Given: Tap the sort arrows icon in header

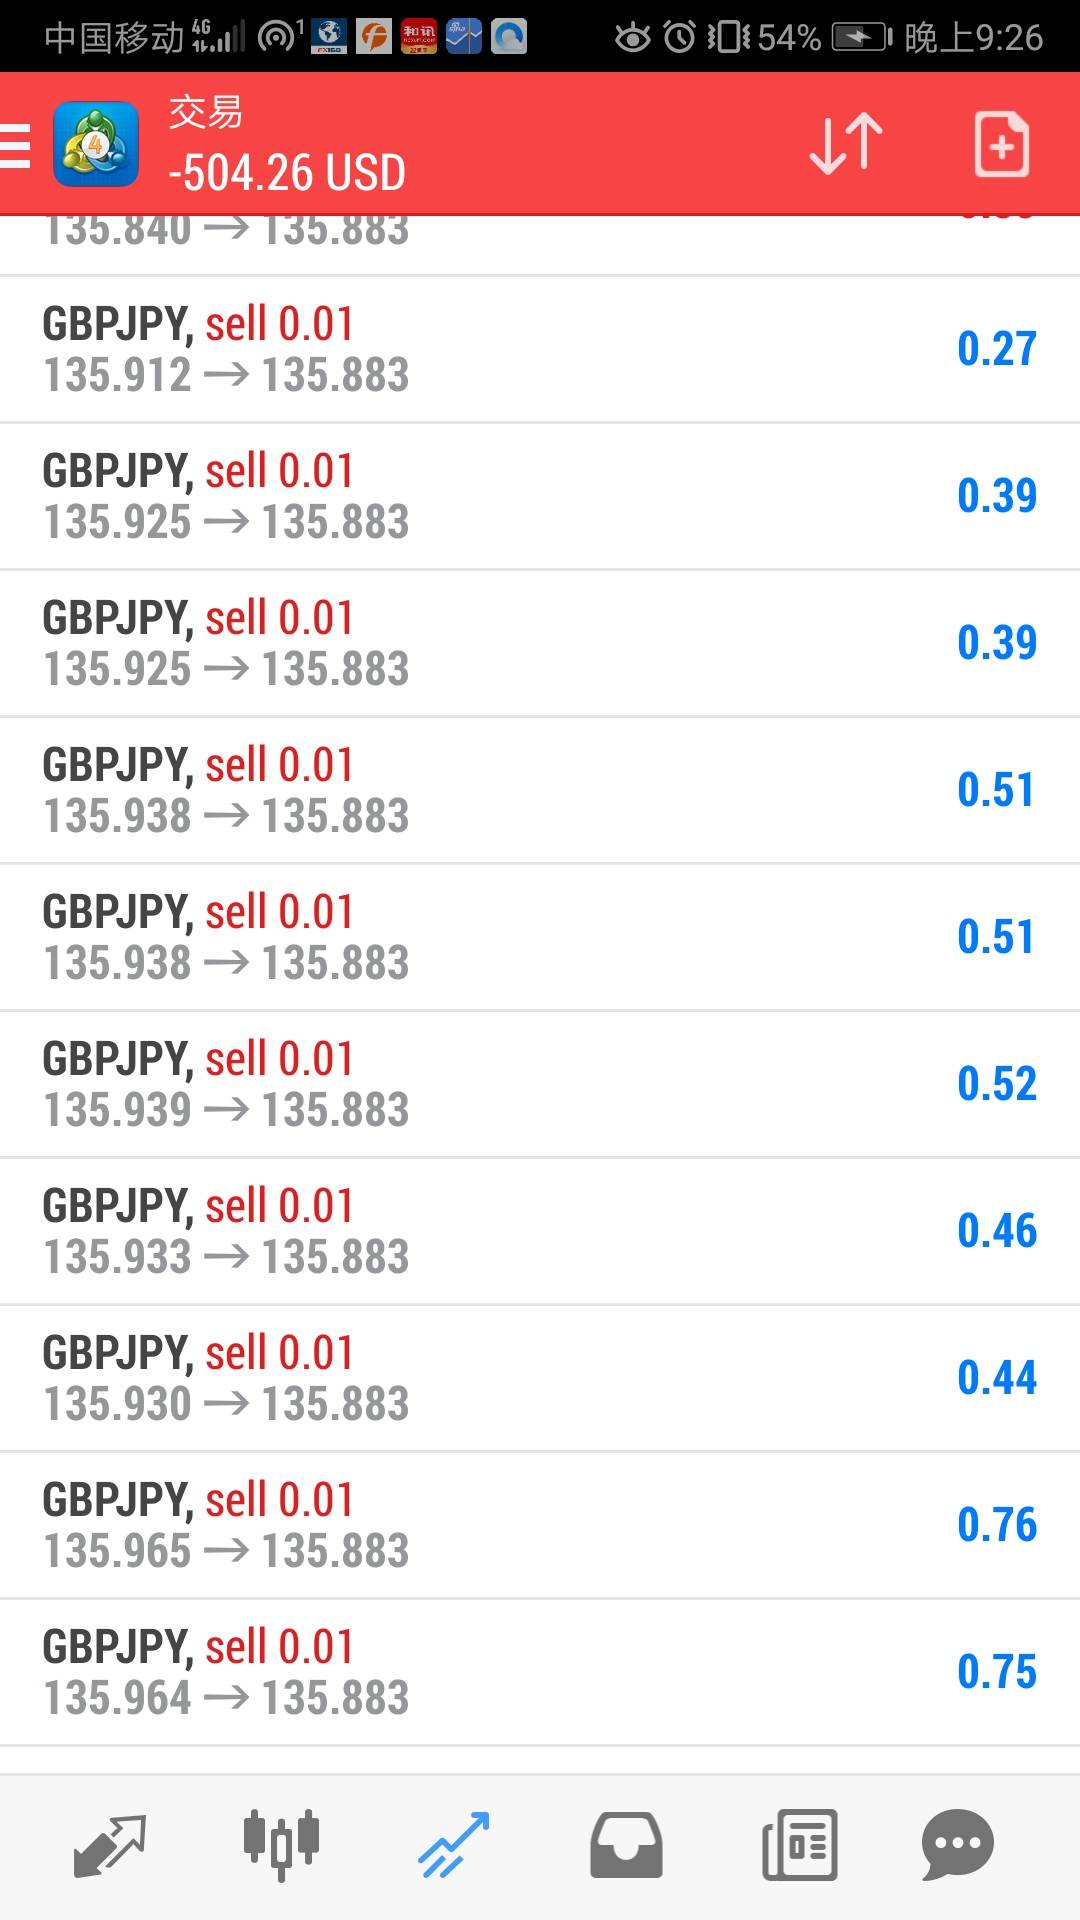Looking at the screenshot, I should point(845,145).
